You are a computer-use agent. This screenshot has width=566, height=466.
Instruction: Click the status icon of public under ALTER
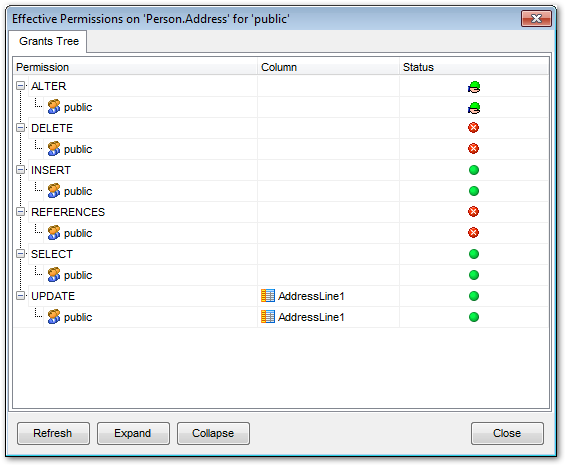474,108
